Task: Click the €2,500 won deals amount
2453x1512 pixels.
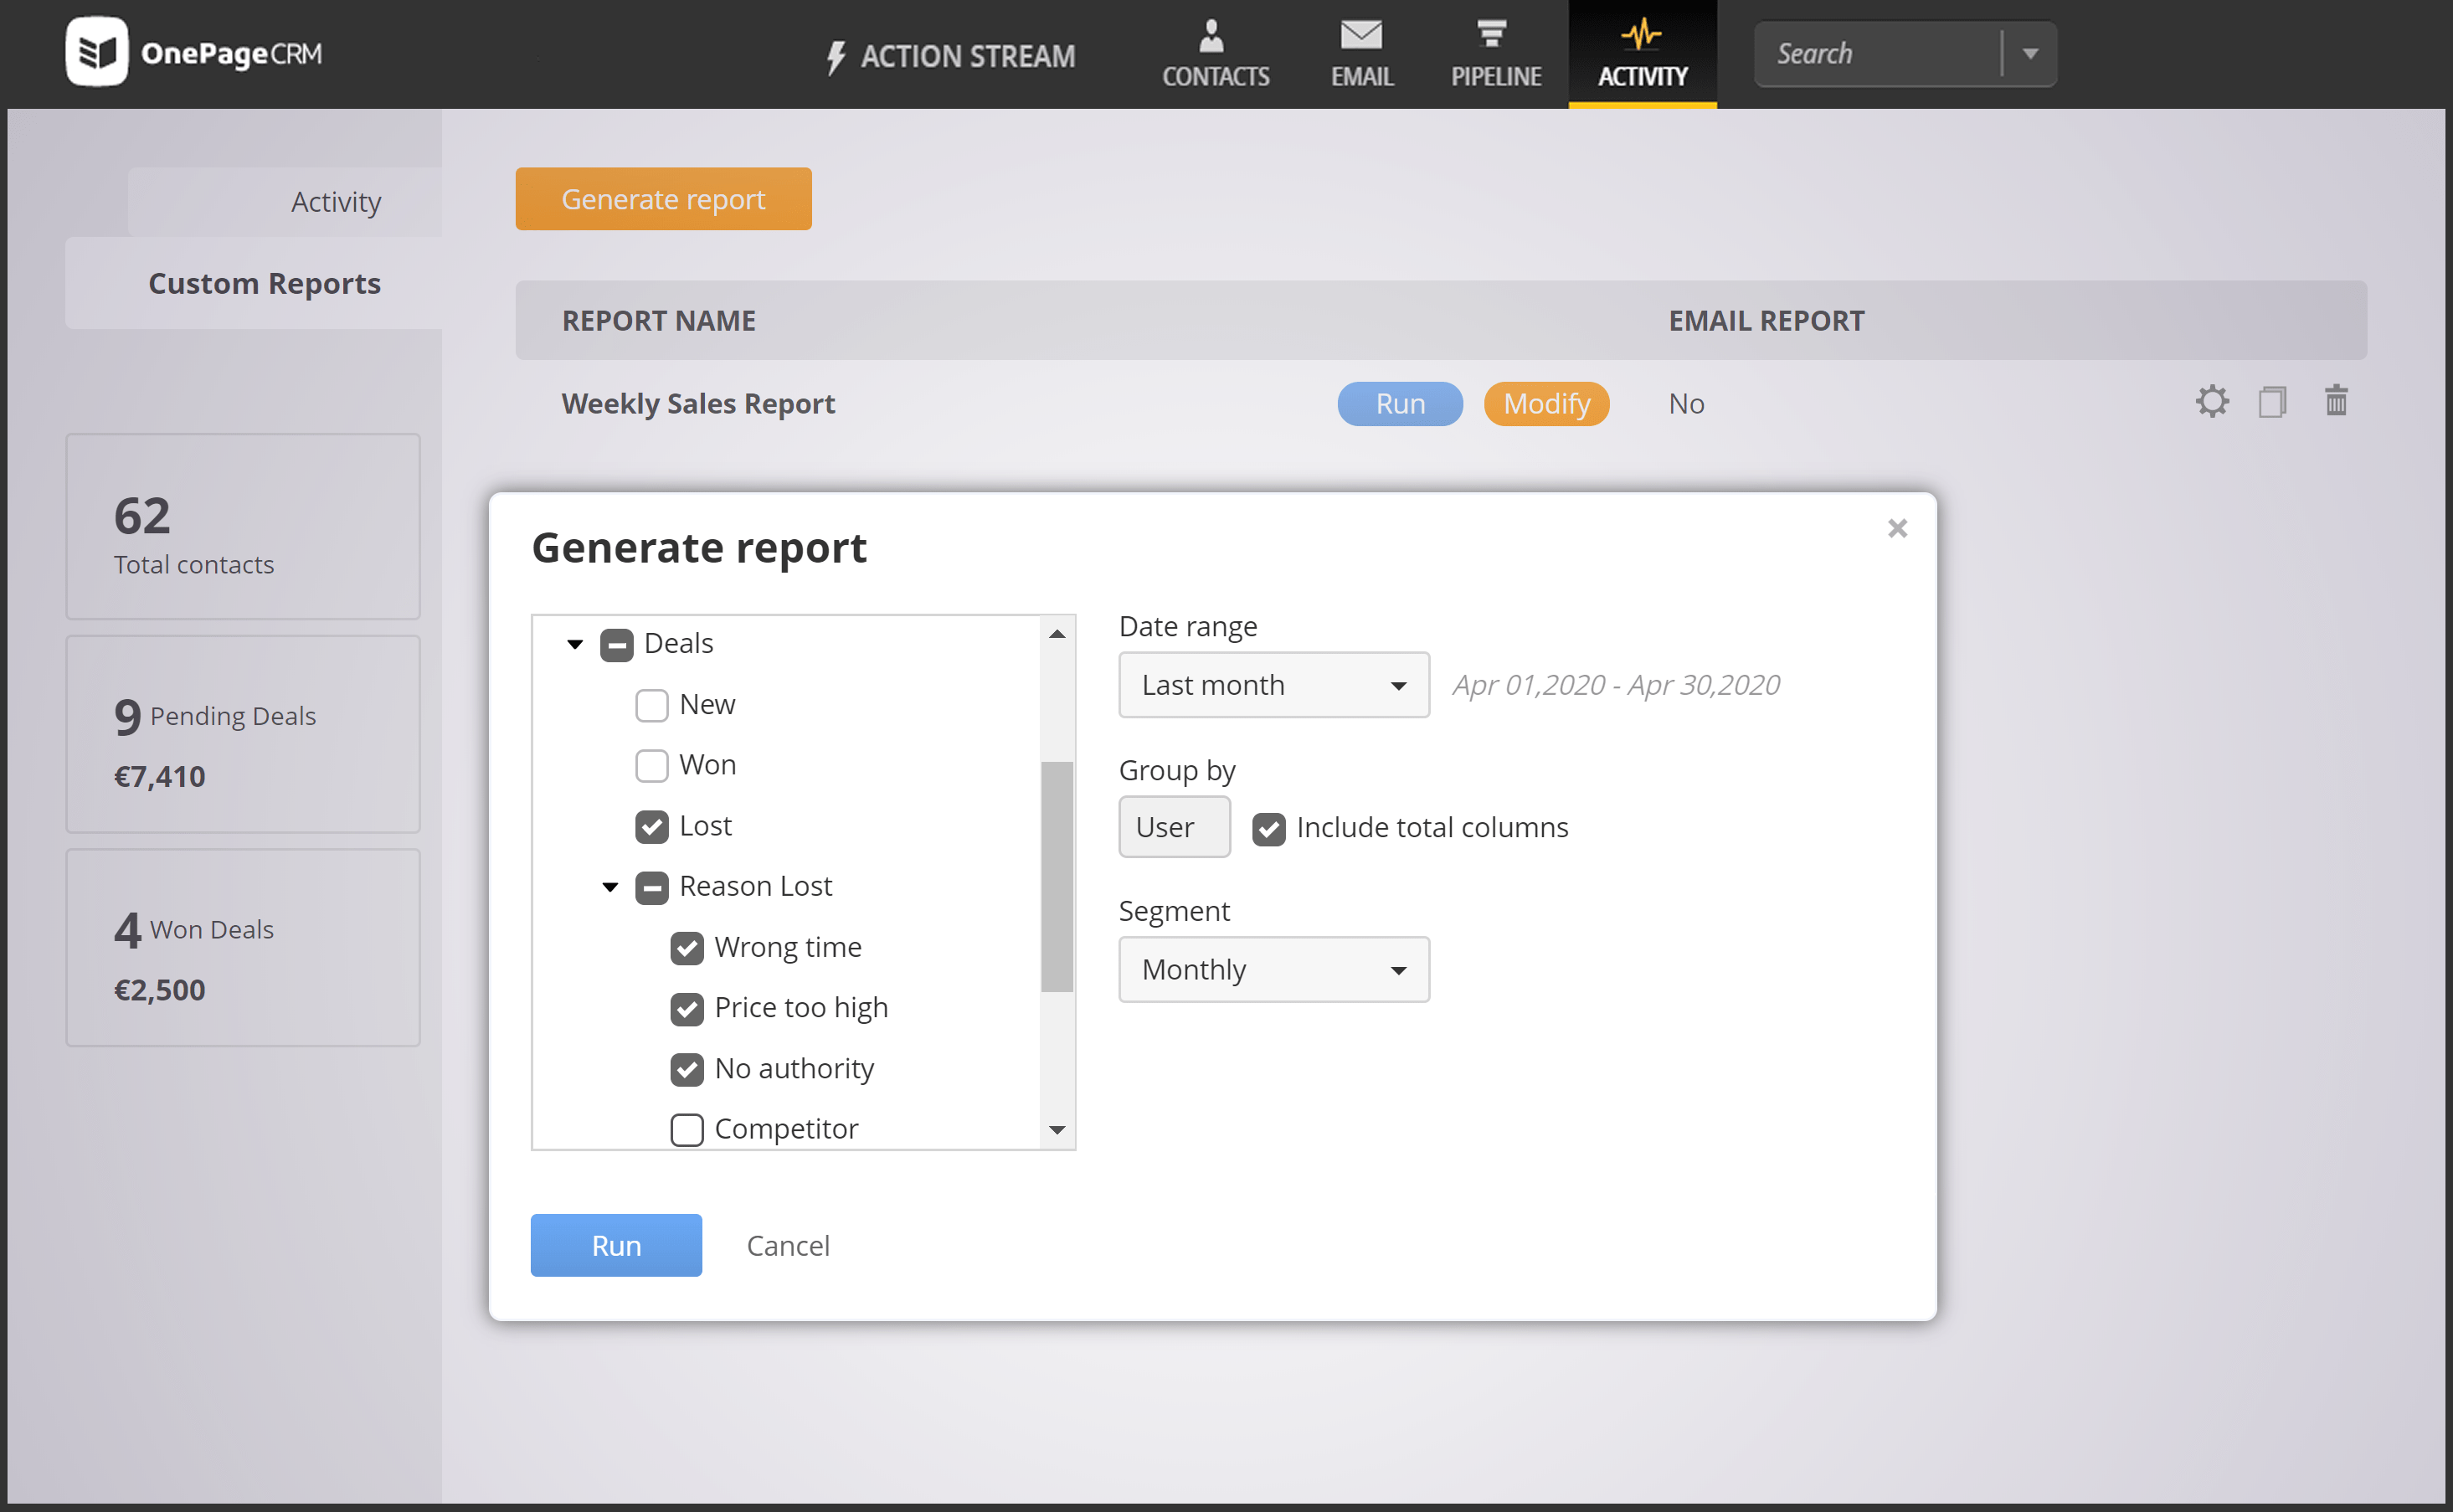Action: (x=160, y=990)
